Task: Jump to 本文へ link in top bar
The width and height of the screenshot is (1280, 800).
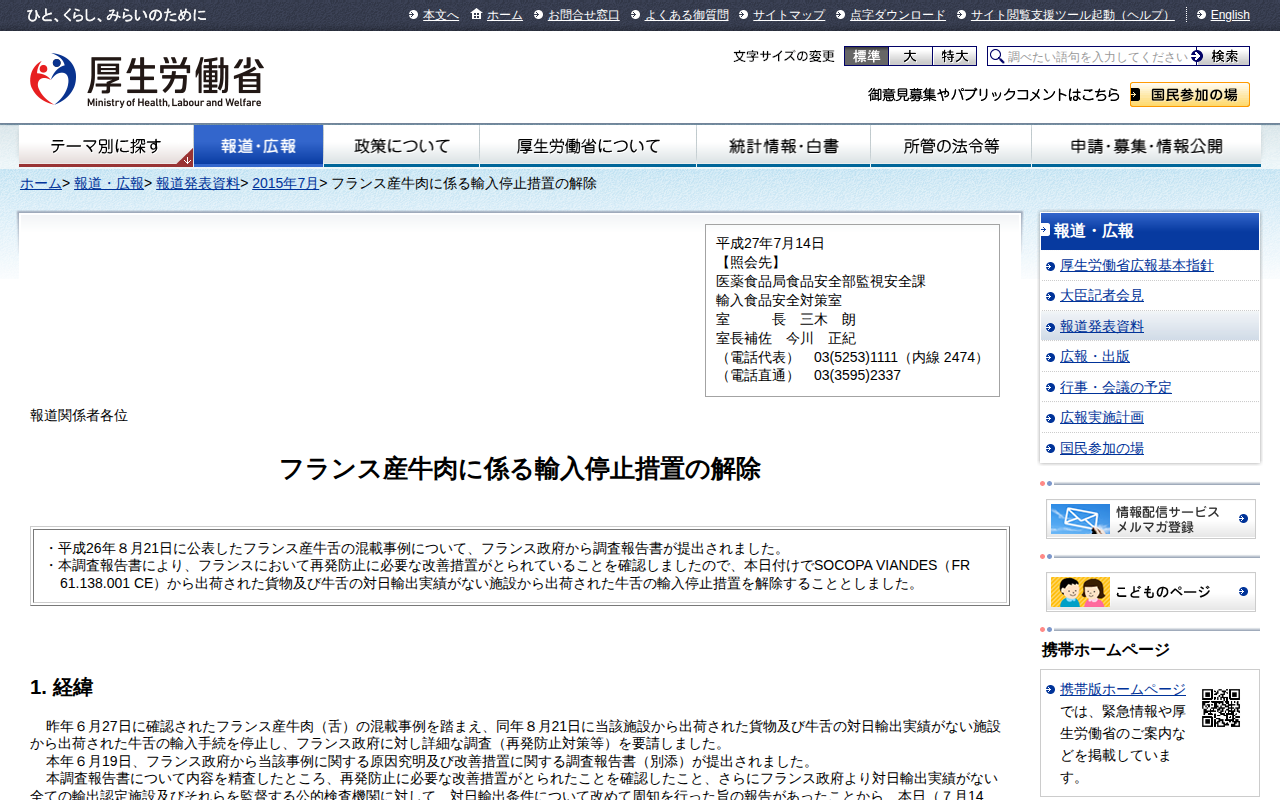Action: click(440, 15)
